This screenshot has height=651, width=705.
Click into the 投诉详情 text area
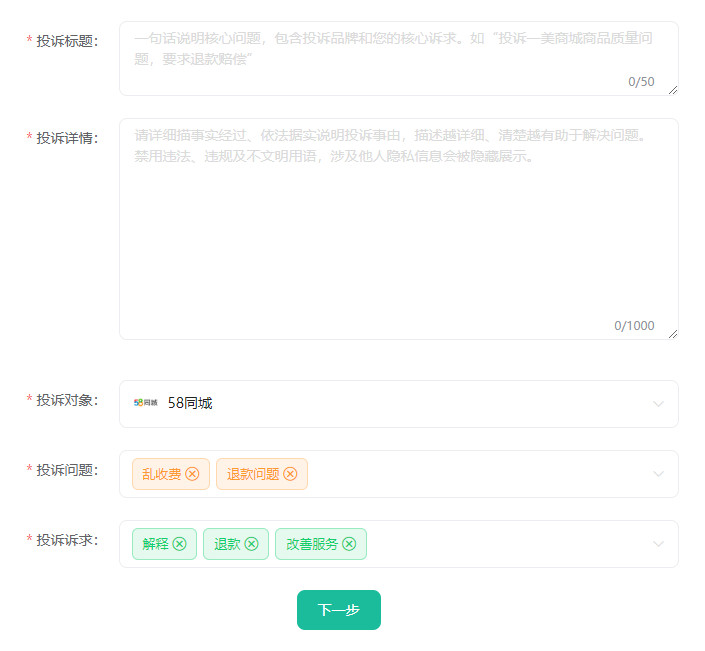(x=398, y=240)
